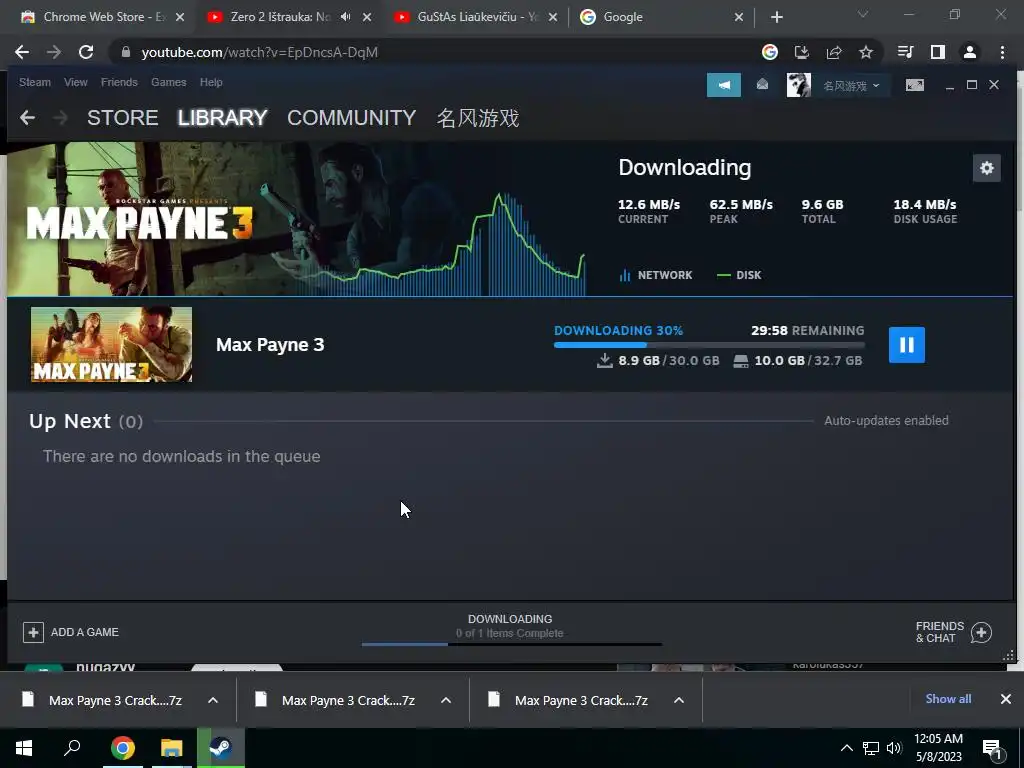Open the Steam menu
This screenshot has width=1024, height=768.
coord(35,82)
